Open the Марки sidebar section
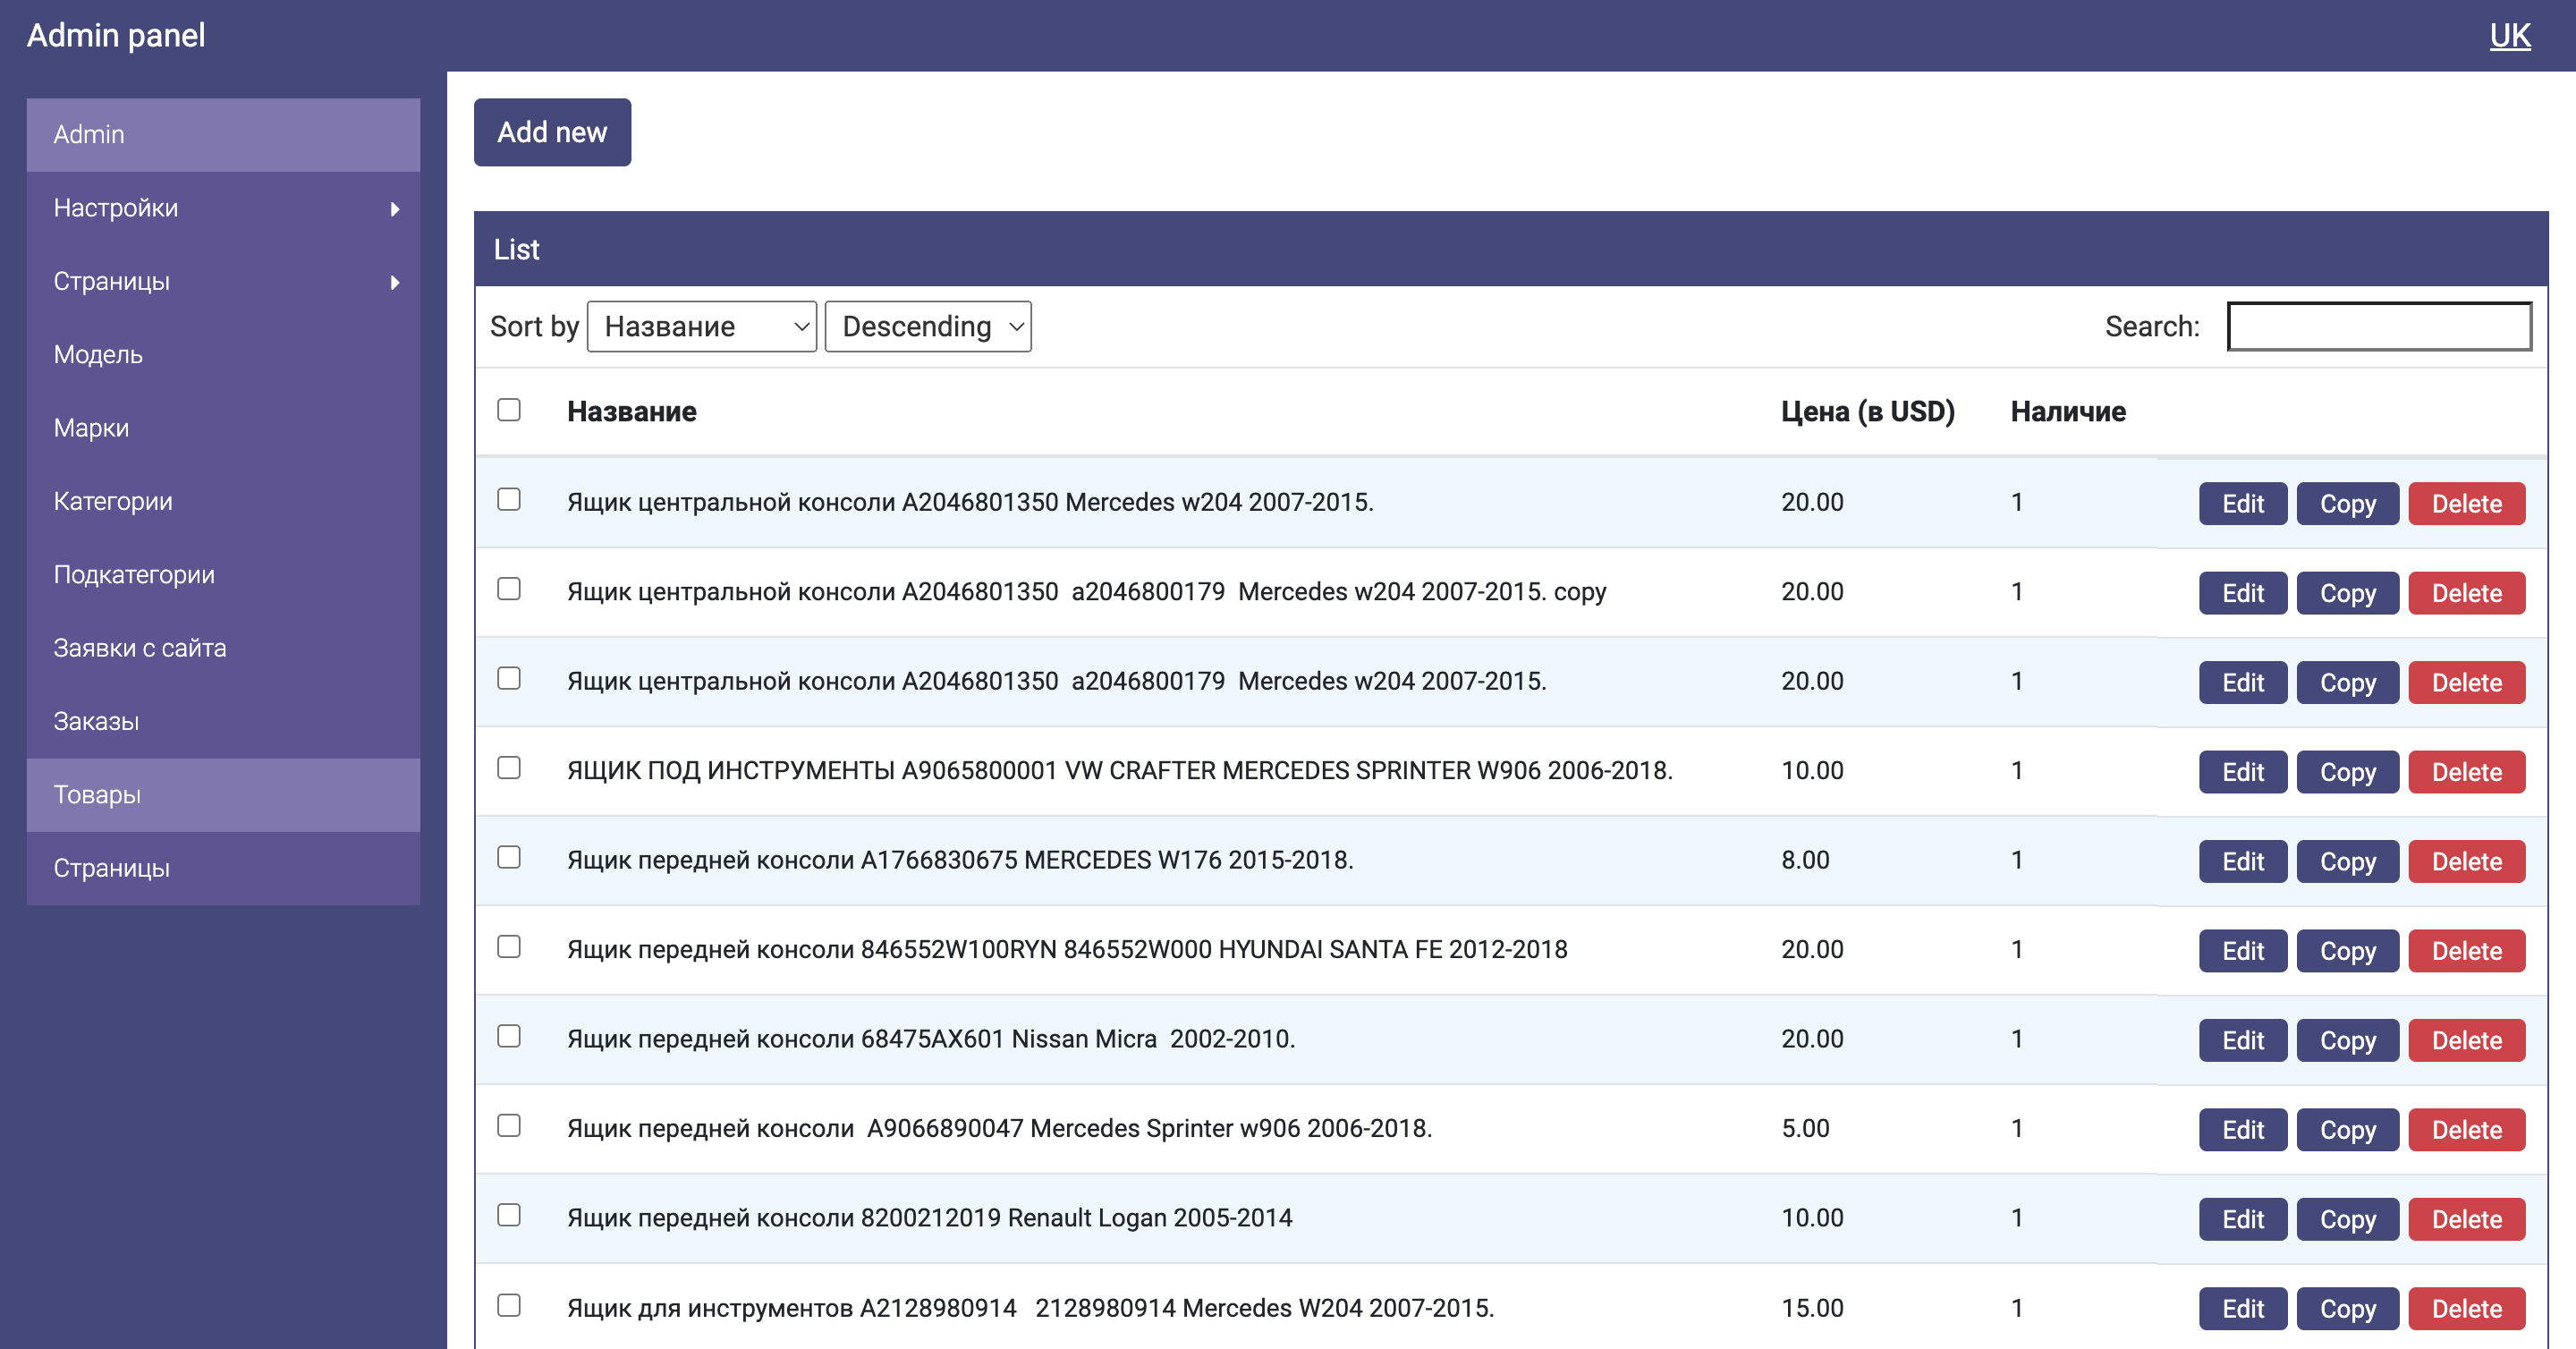This screenshot has height=1349, width=2576. (223, 428)
